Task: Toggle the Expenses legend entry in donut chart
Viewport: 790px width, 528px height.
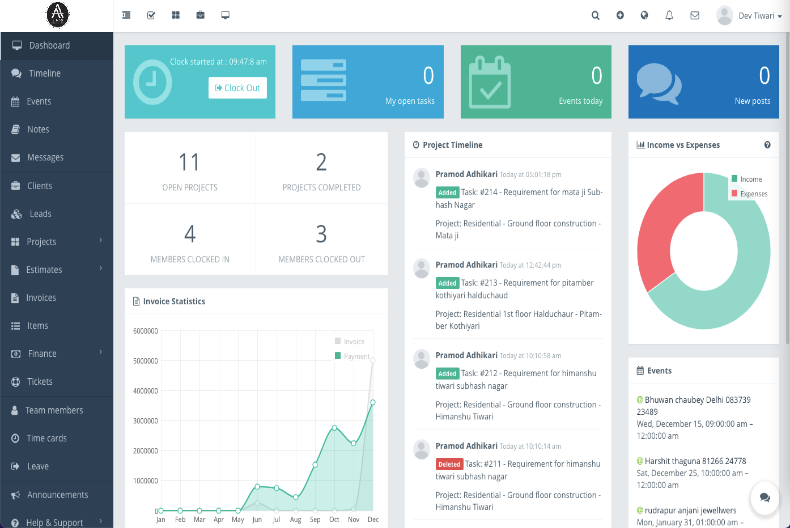Action: click(x=751, y=193)
